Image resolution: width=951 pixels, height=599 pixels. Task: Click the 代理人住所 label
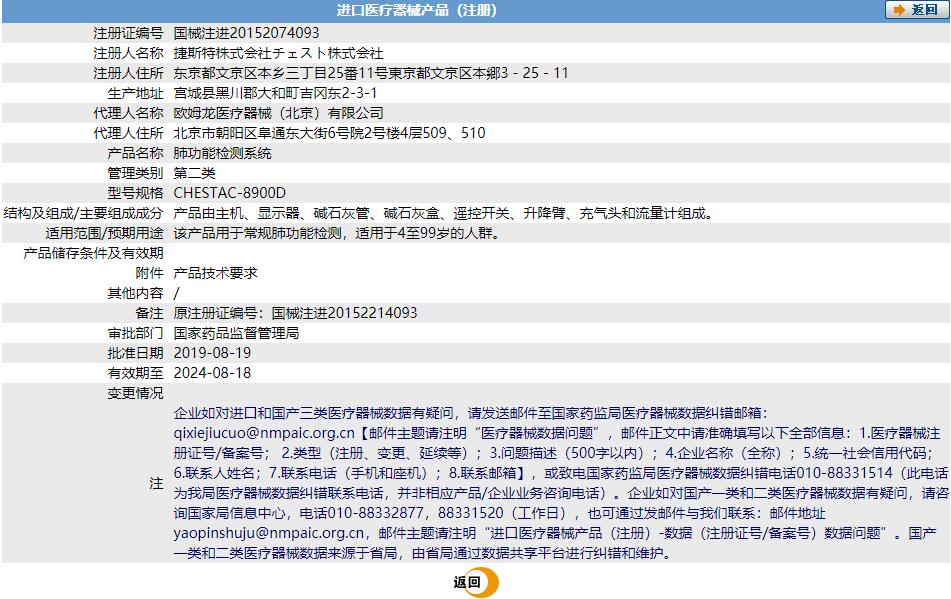pos(128,133)
